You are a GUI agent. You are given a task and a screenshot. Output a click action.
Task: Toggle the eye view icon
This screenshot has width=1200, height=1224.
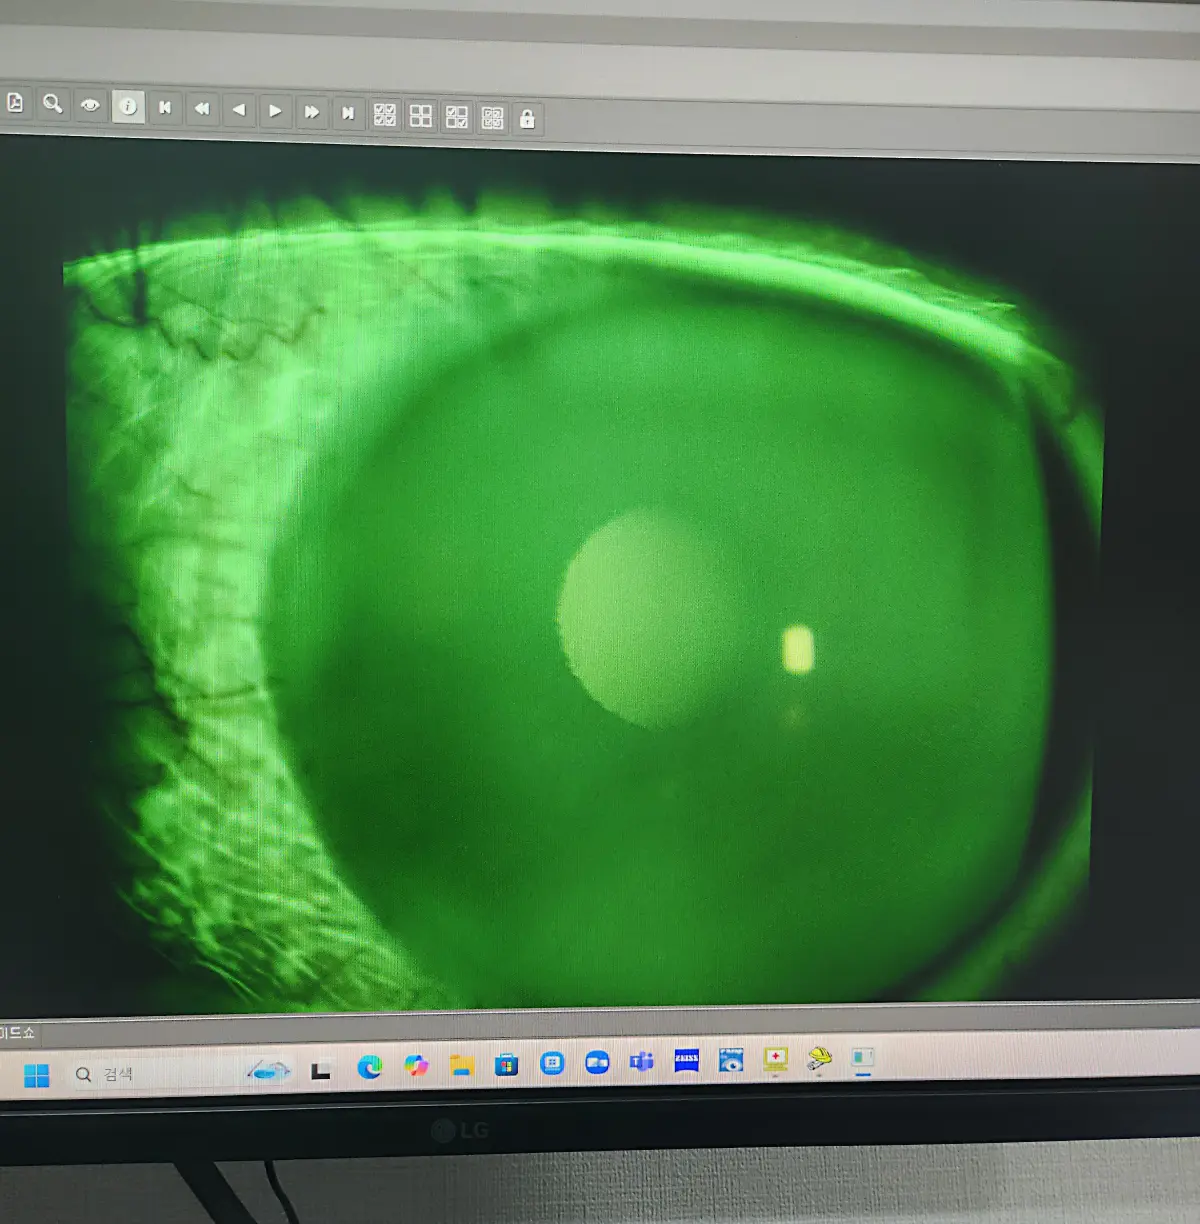(90, 105)
